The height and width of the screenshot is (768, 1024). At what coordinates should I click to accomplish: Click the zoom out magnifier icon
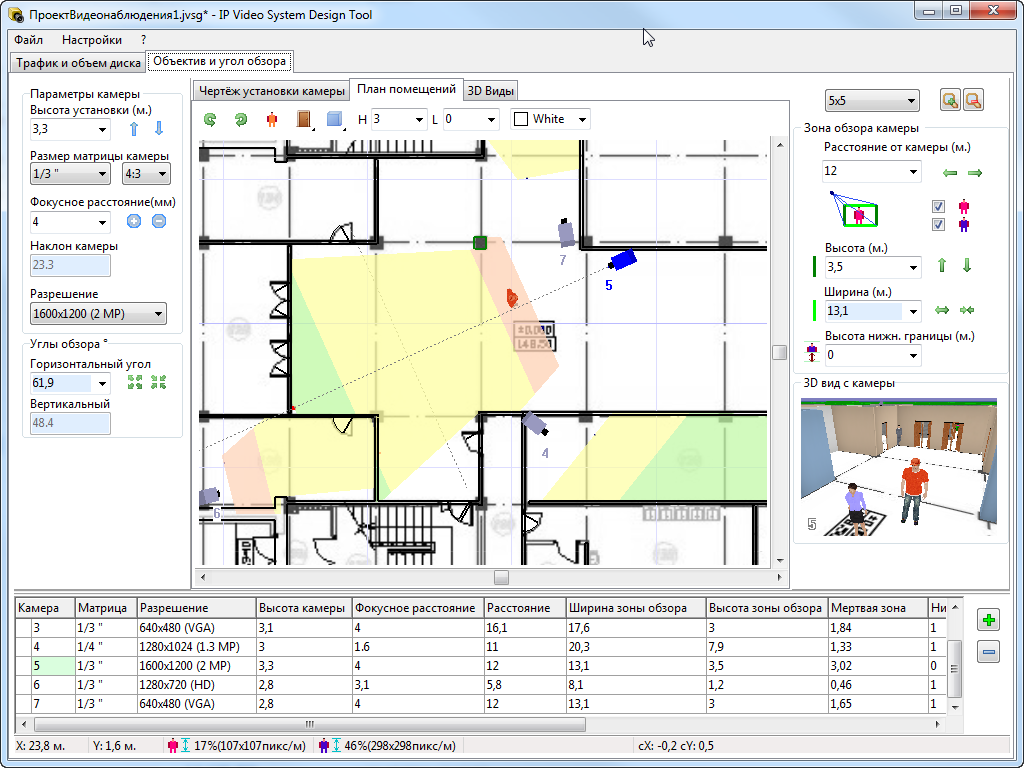click(x=973, y=100)
